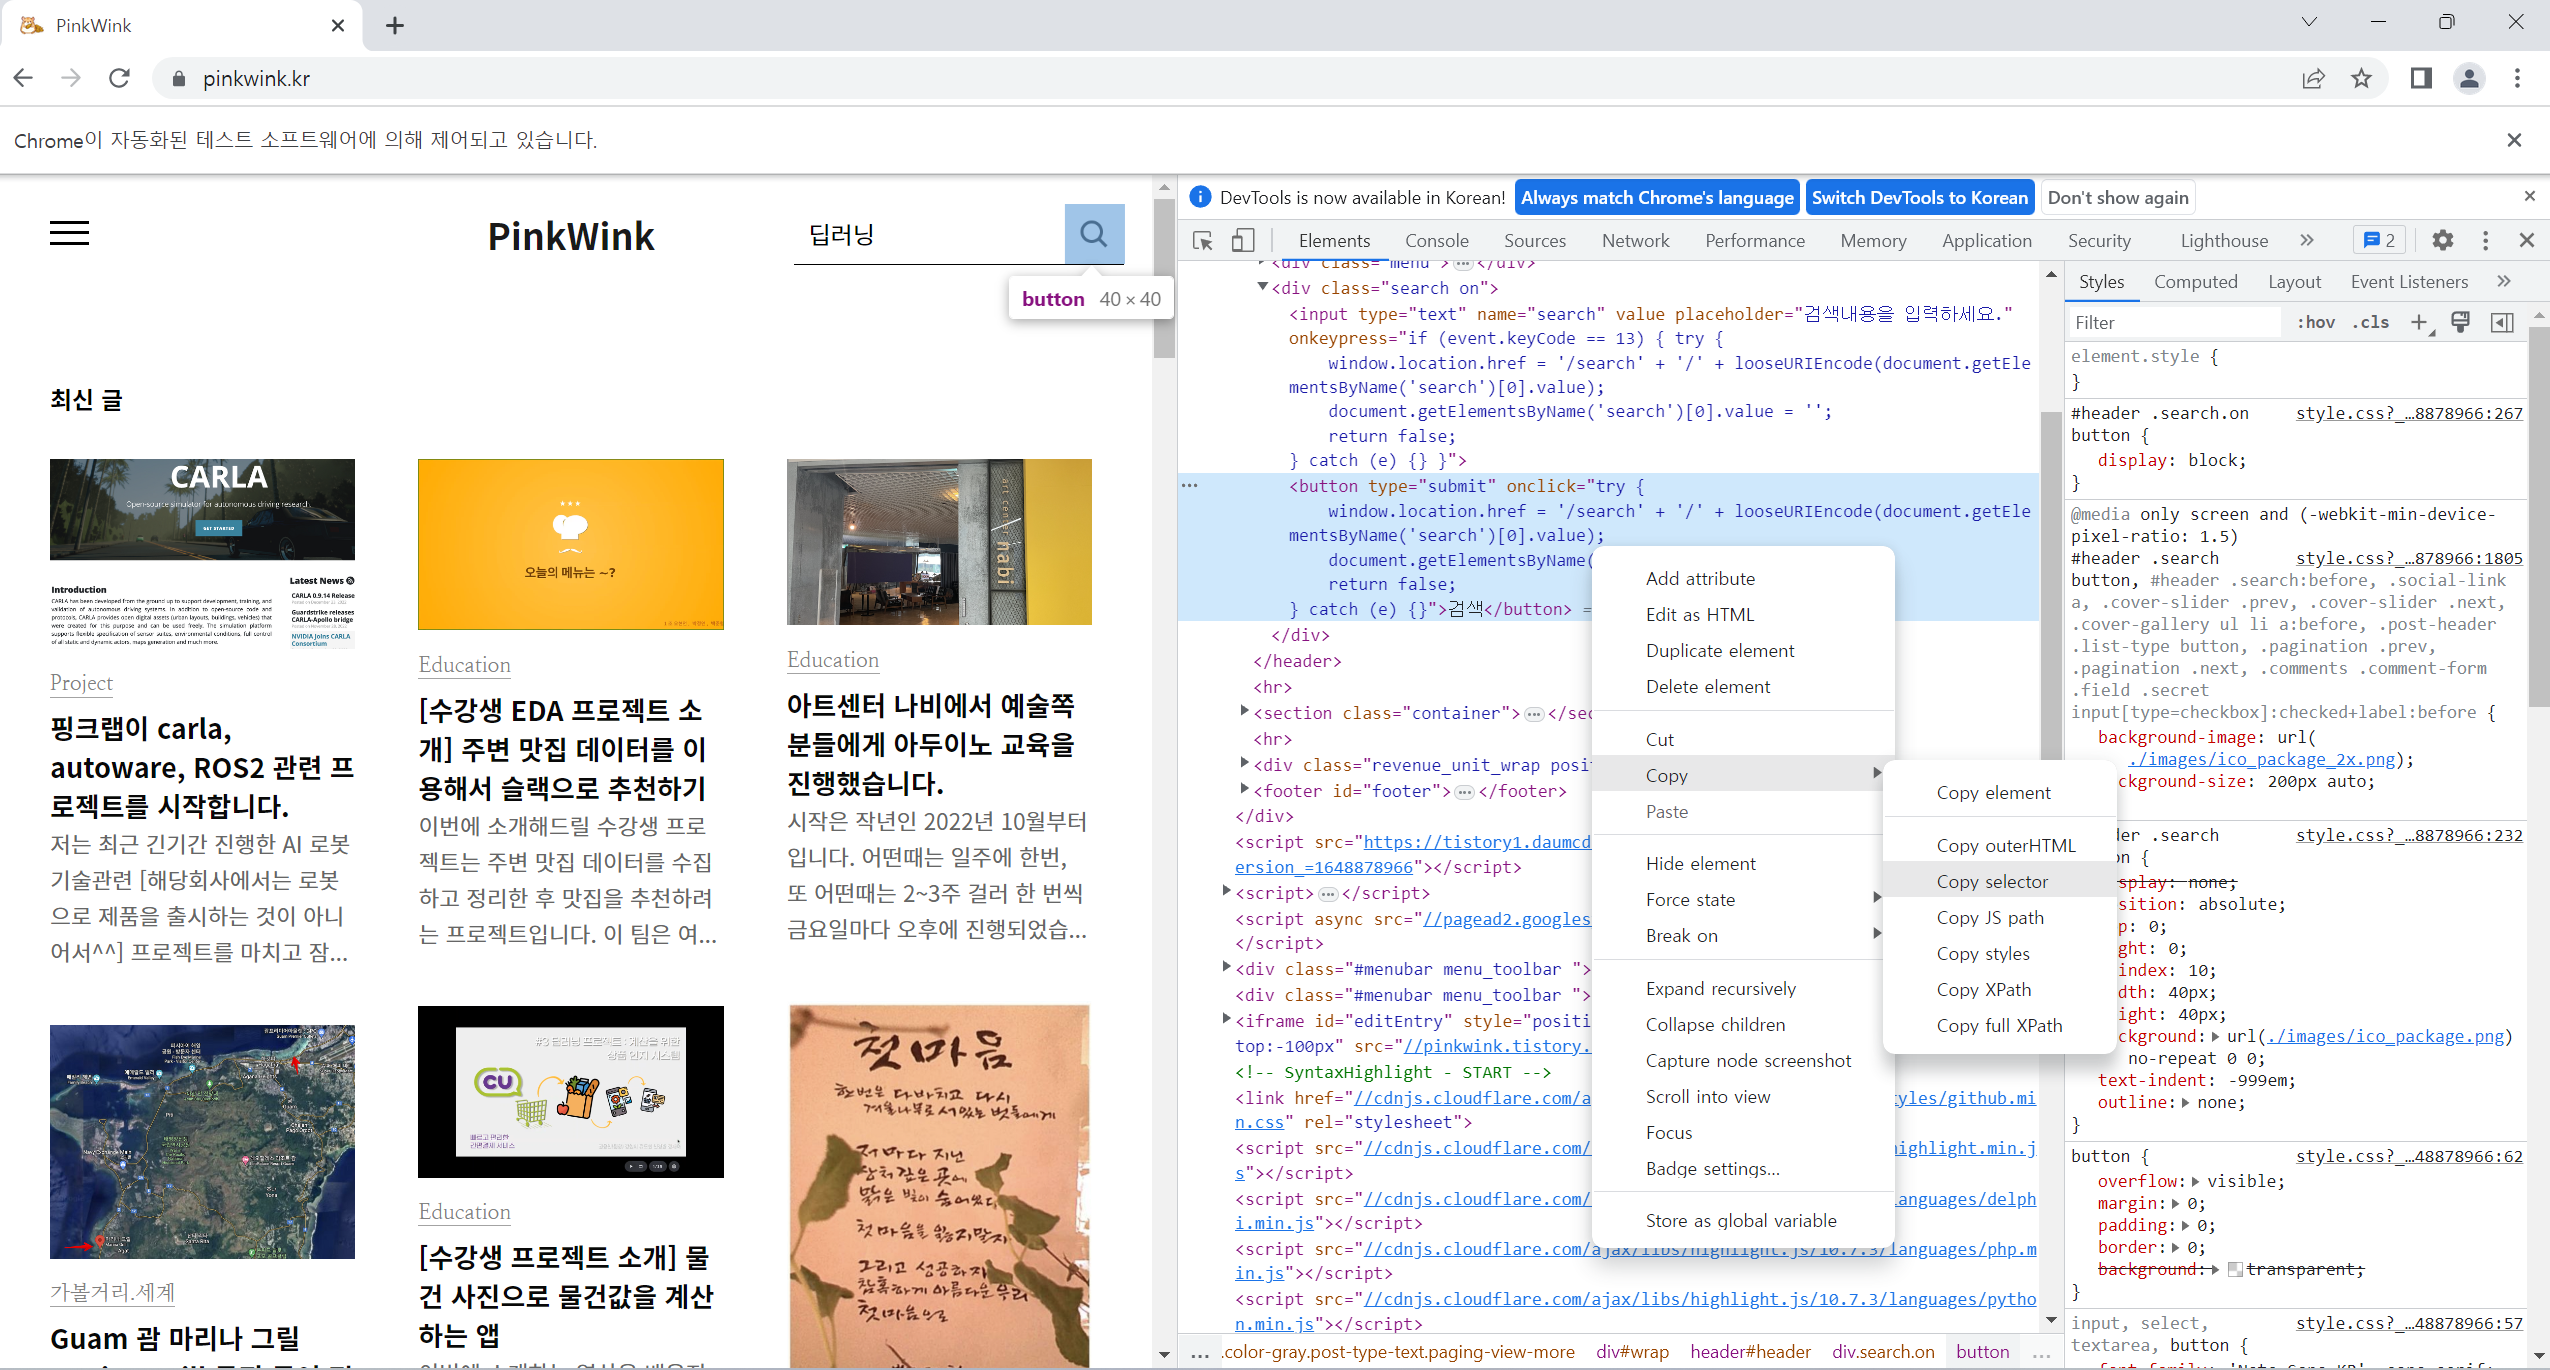Click Switch DevTools to Korean button

[1919, 197]
